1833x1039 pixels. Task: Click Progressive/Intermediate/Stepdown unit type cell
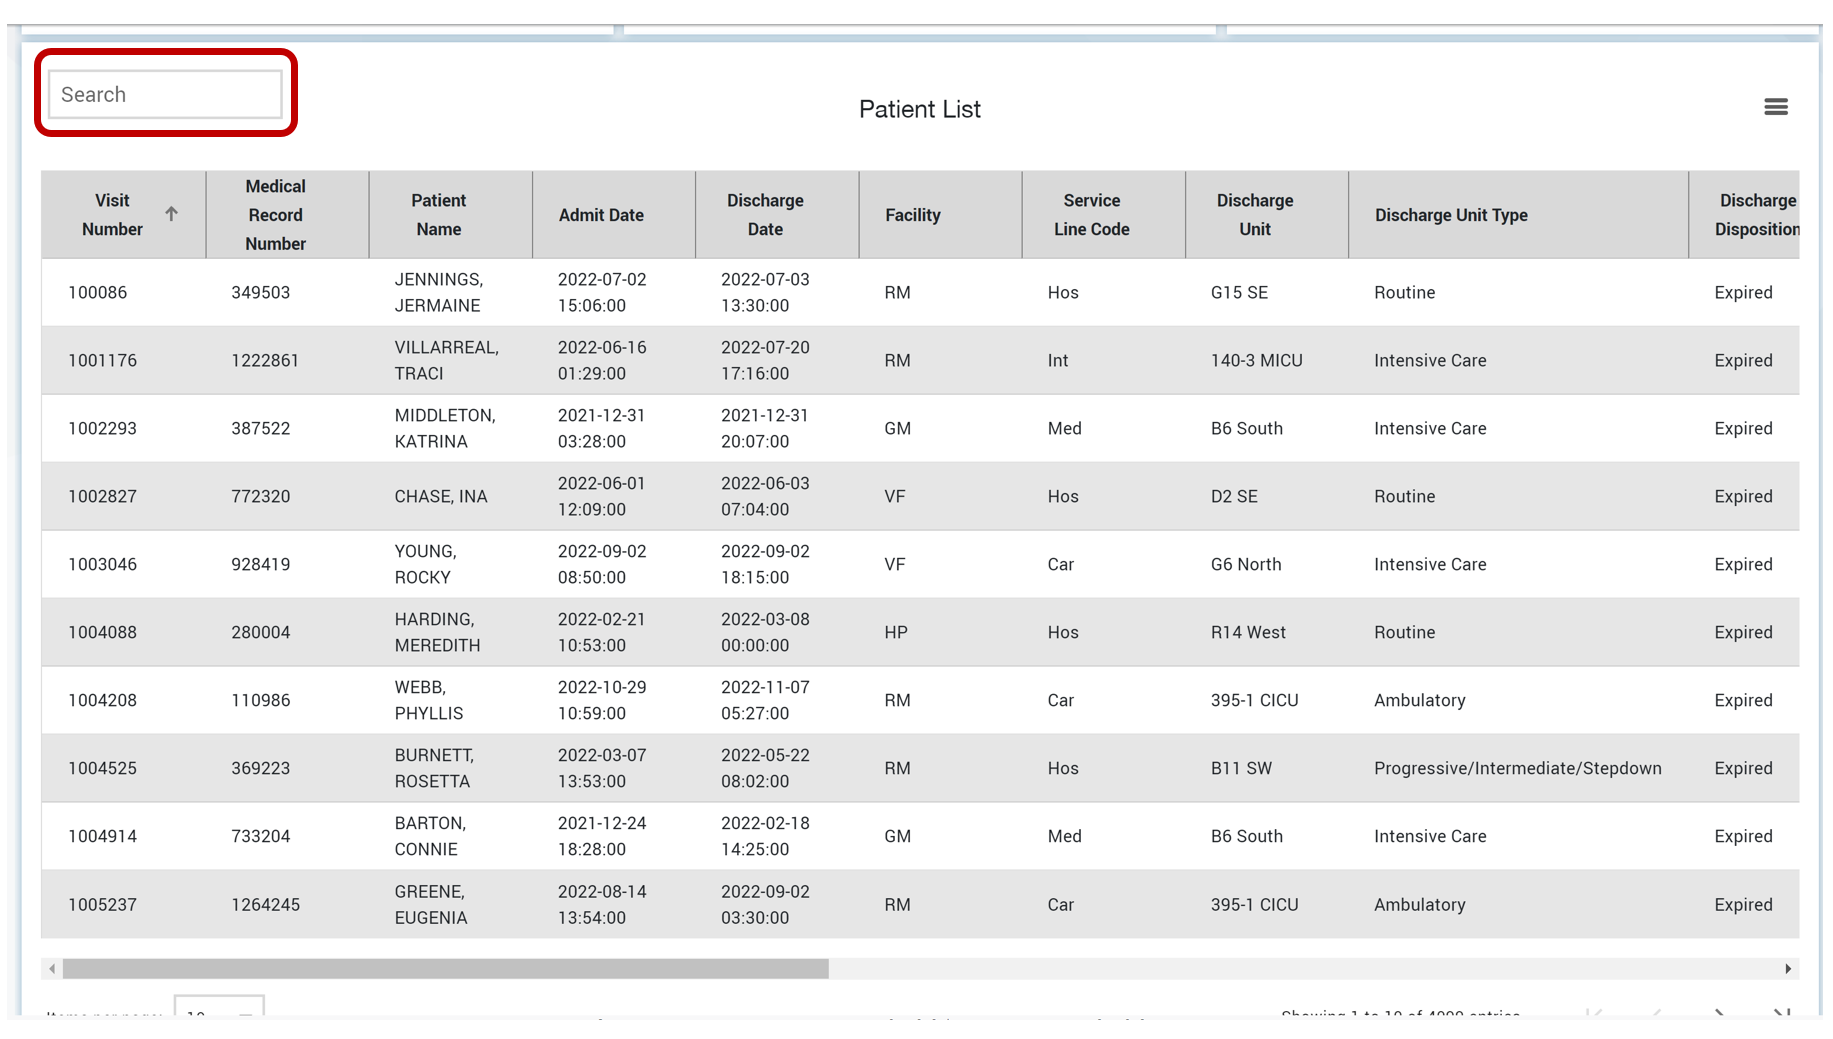(1518, 769)
